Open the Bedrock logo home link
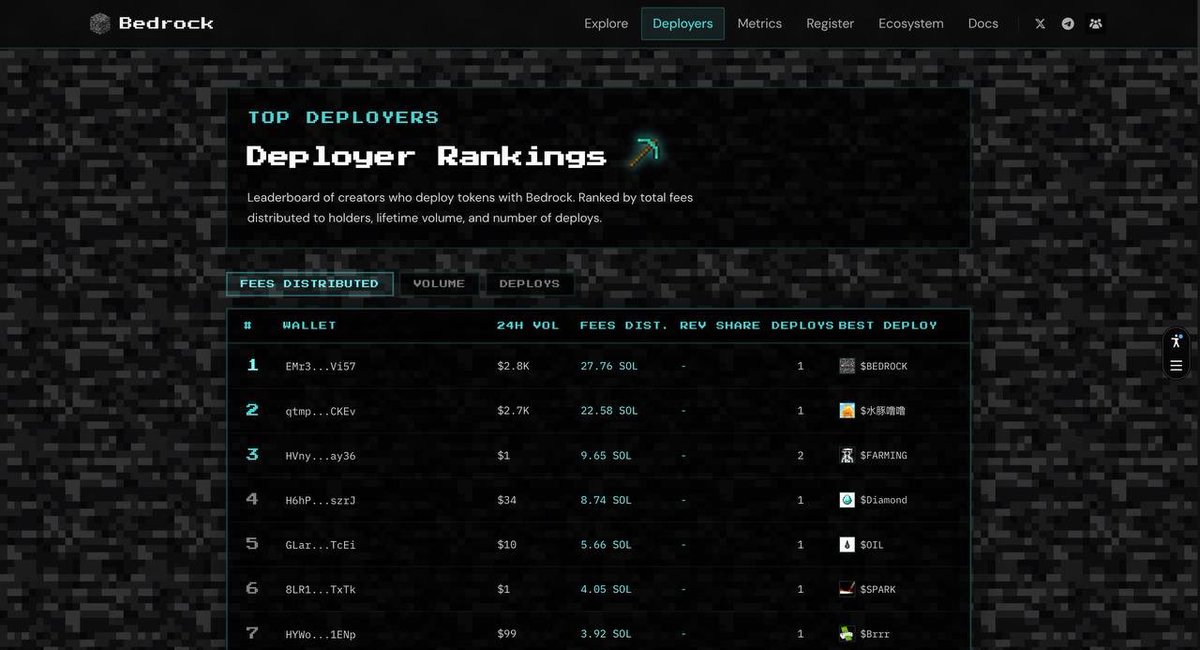The image size is (1200, 650). 151,23
